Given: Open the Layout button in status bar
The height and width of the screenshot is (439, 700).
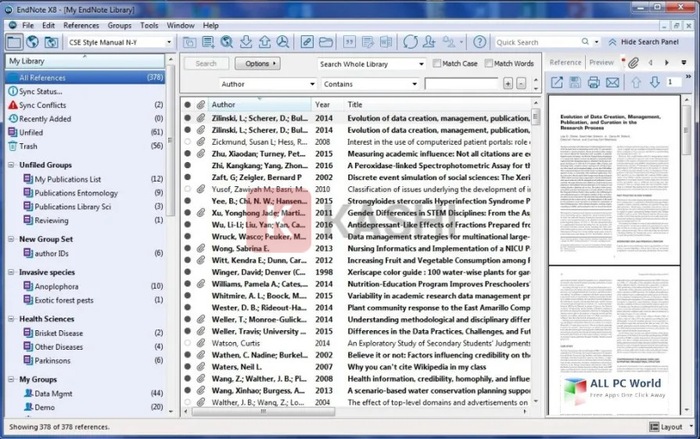Looking at the screenshot, I should (666, 427).
